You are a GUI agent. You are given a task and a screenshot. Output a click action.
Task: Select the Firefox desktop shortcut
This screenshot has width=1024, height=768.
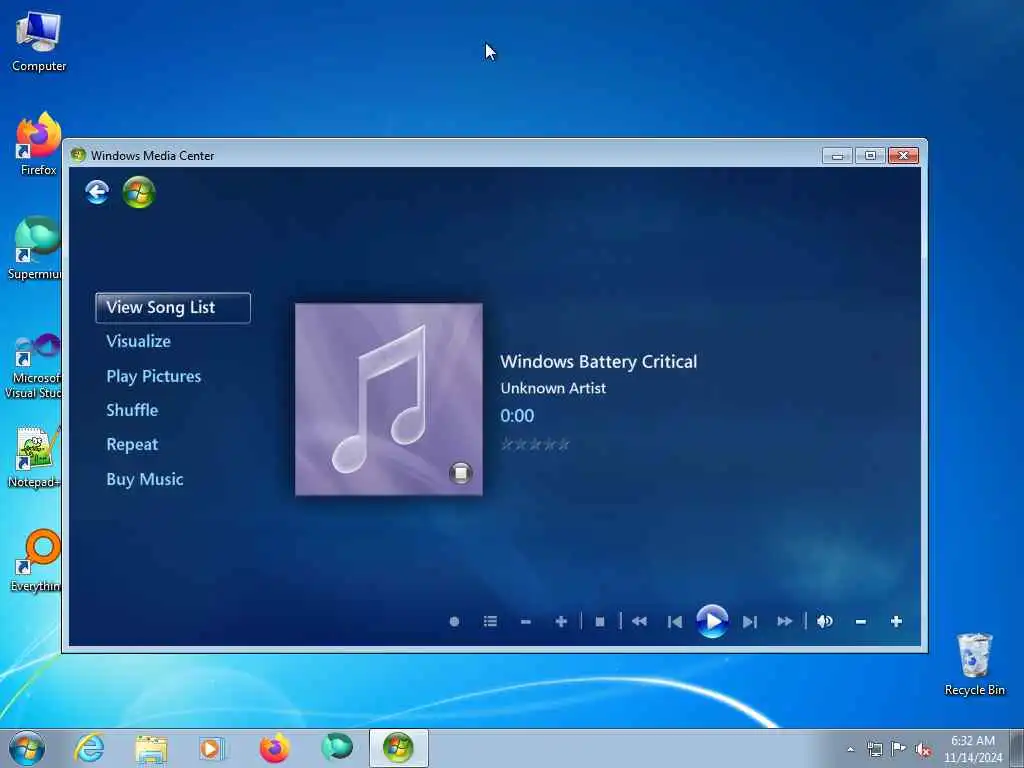[39, 144]
